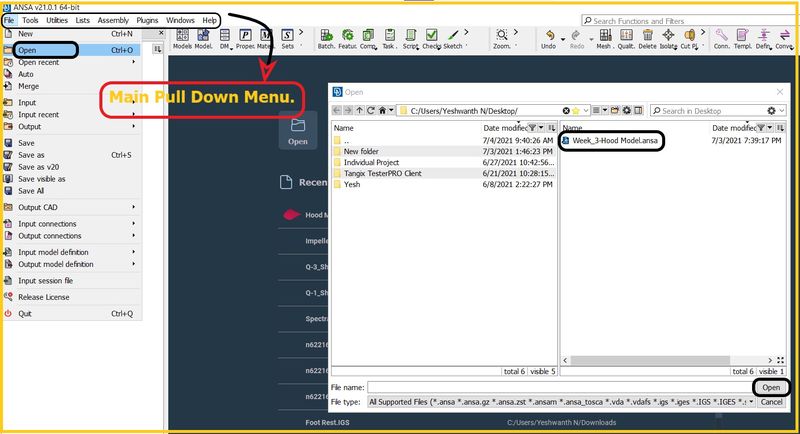Bookmark current path with star icon
This screenshot has width=800, height=434.
point(576,111)
